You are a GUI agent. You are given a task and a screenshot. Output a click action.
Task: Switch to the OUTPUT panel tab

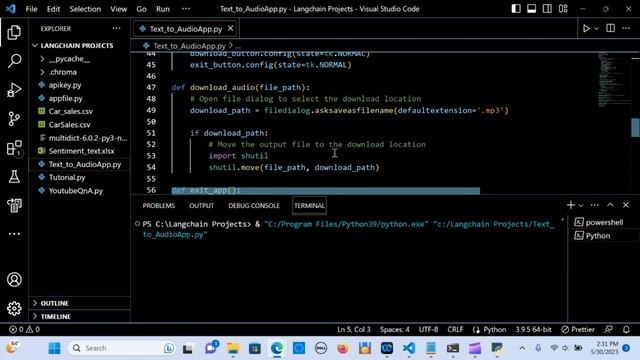point(201,205)
